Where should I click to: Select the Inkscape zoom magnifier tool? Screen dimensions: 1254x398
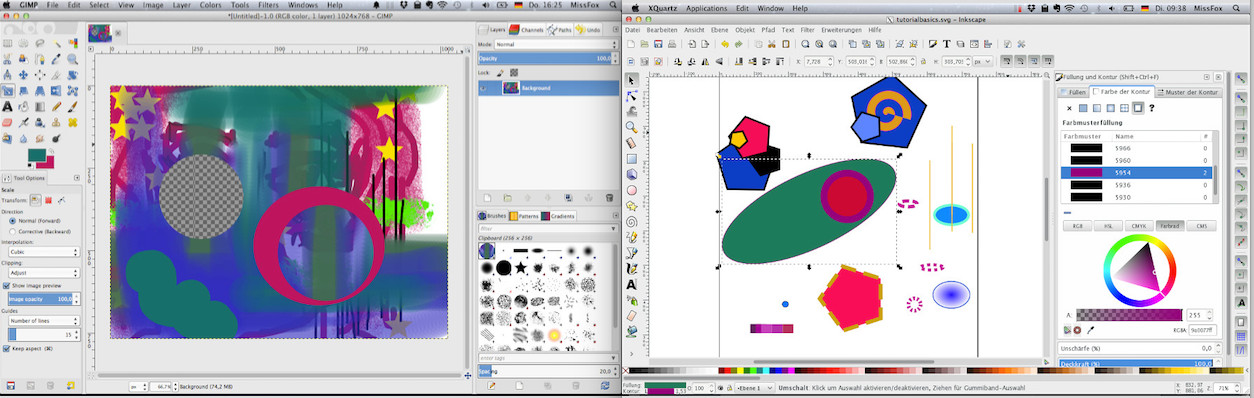click(632, 127)
